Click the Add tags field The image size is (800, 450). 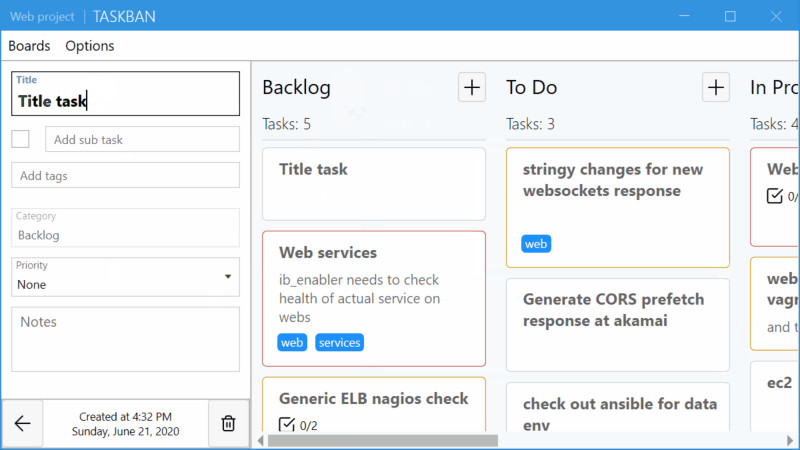pos(126,176)
